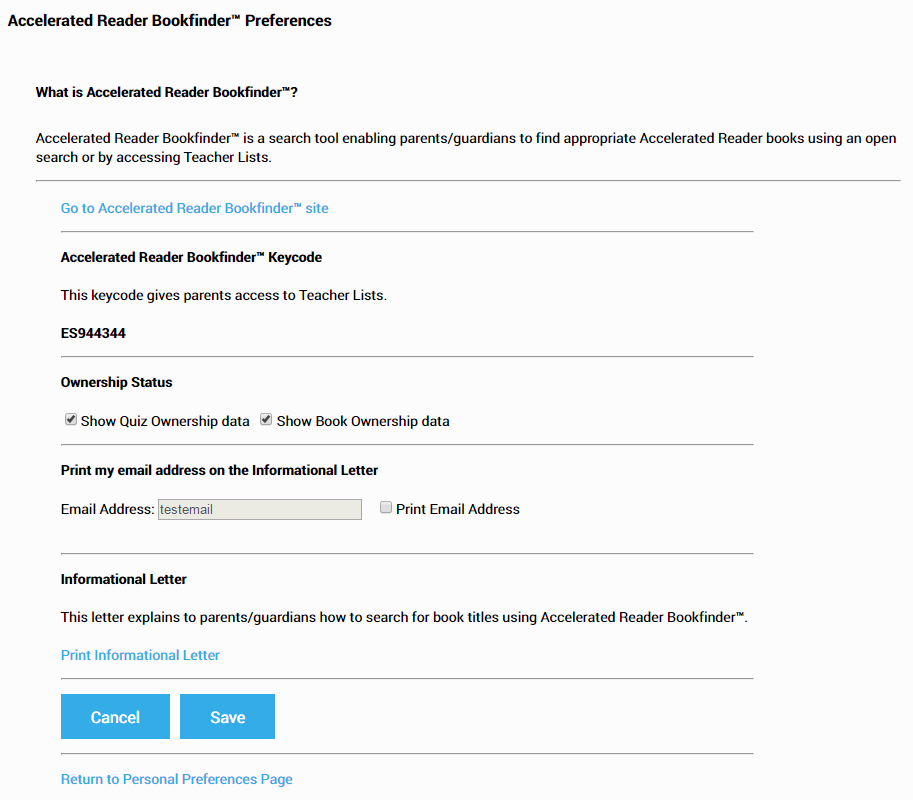Click the Accelerated Reader Bookfinder Preferences page title

(169, 20)
